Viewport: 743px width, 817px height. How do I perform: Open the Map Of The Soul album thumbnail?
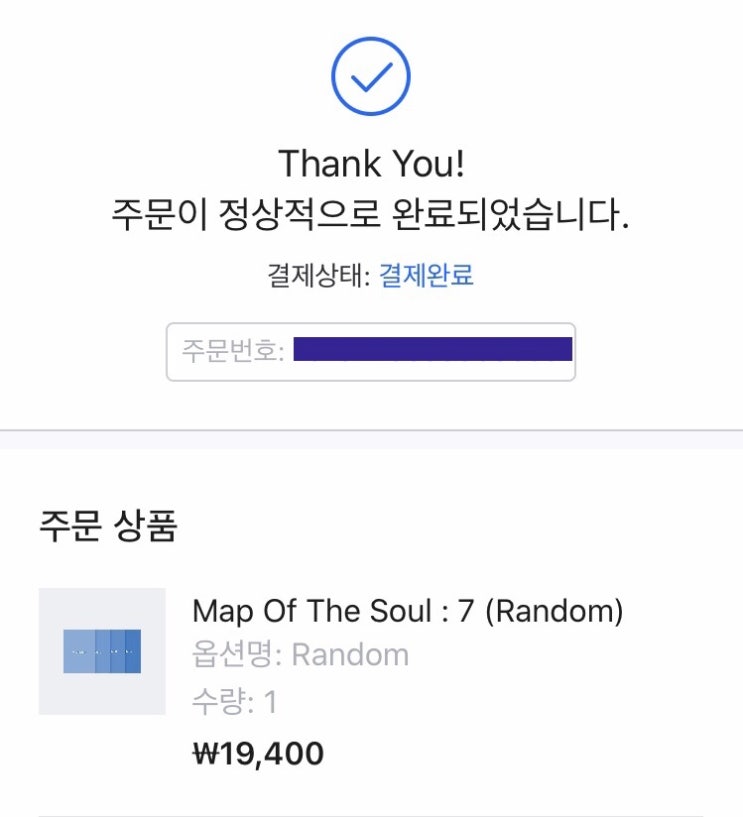pyautogui.click(x=102, y=651)
